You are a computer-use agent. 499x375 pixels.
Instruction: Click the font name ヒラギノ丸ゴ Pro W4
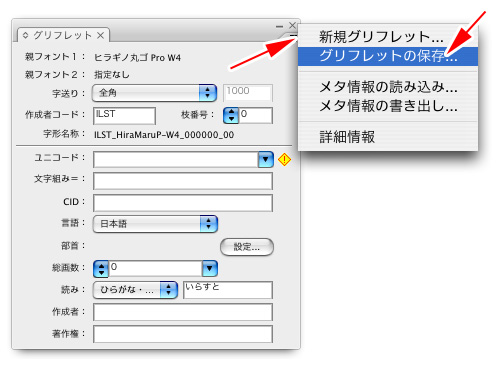pyautogui.click(x=137, y=58)
